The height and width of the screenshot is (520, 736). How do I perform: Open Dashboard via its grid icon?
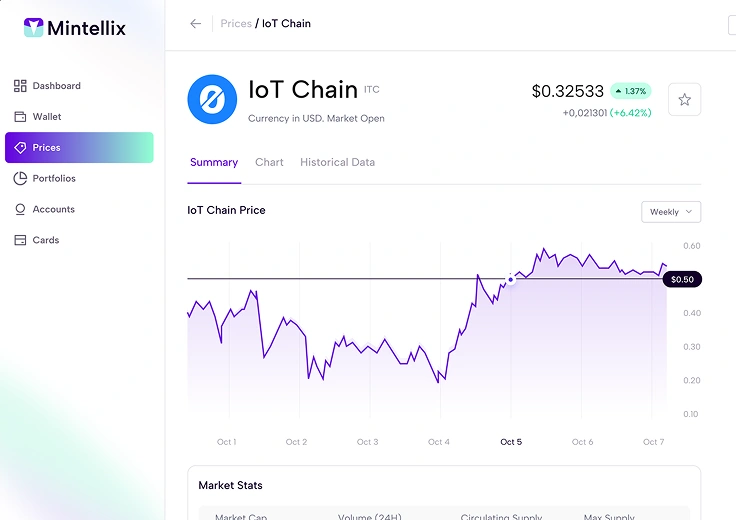(x=20, y=86)
